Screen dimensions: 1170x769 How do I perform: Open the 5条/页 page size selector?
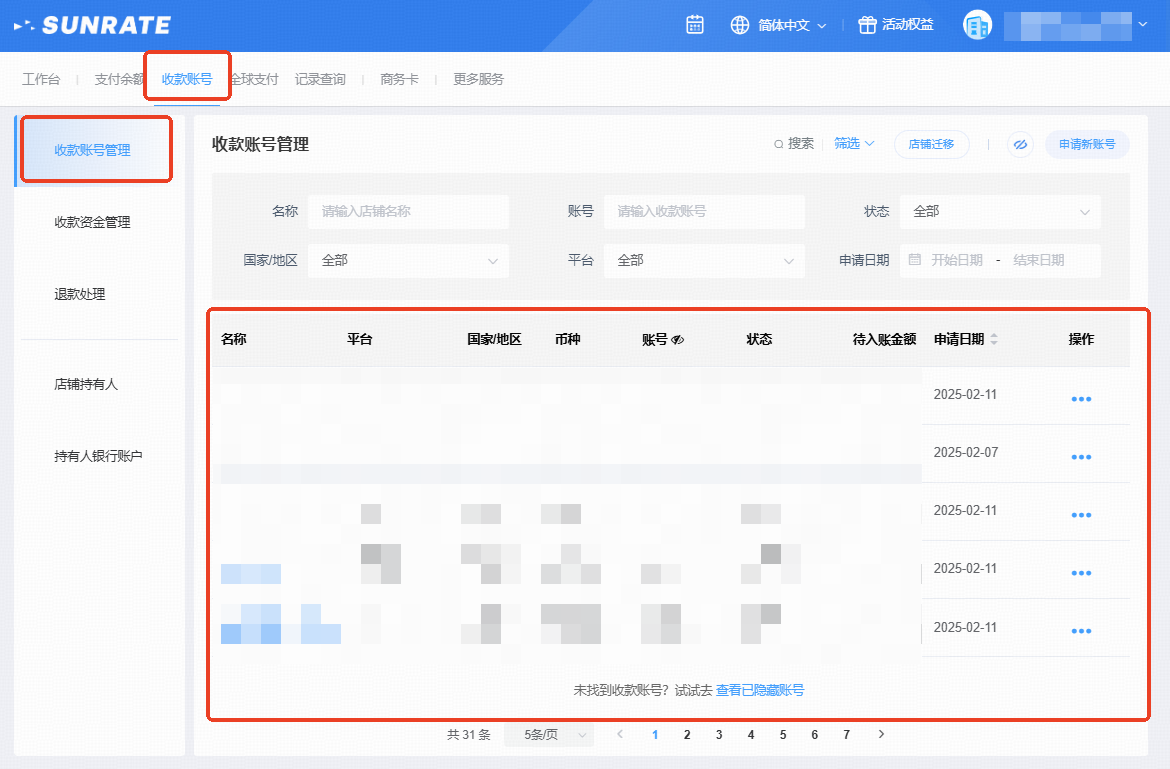coord(548,735)
